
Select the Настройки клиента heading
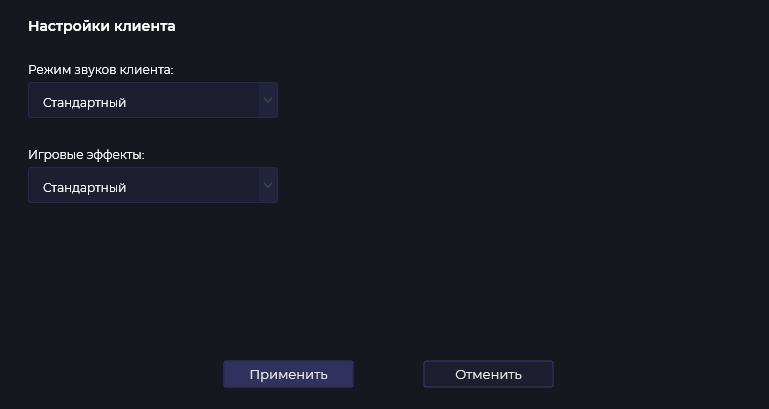tap(102, 27)
